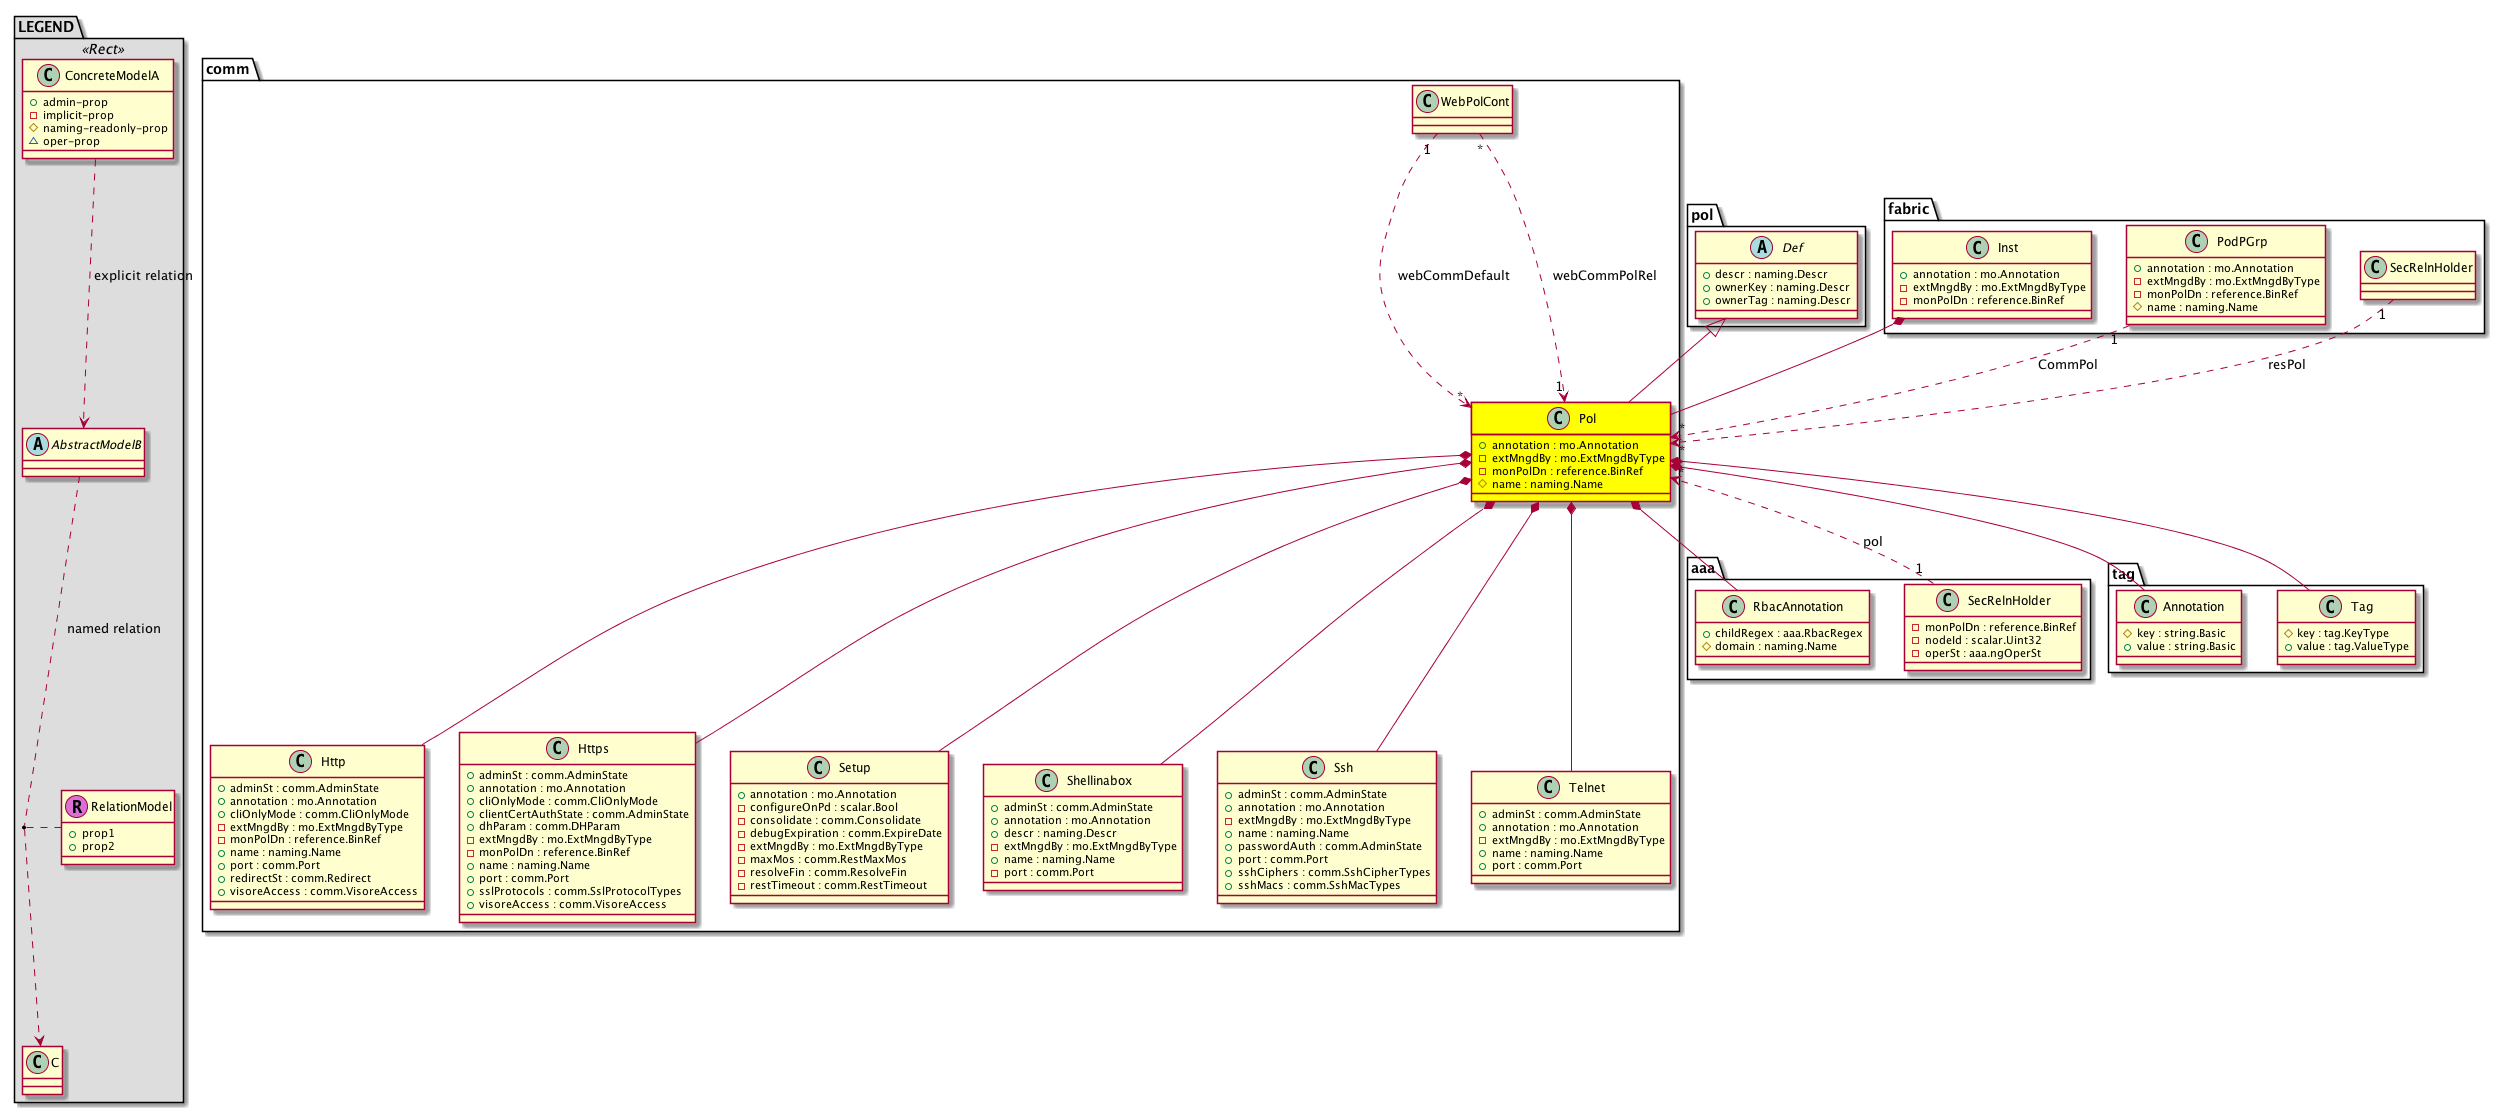Click the webCommPolRel relation label
Screen dimensions: 2505x1113
coord(1604,275)
